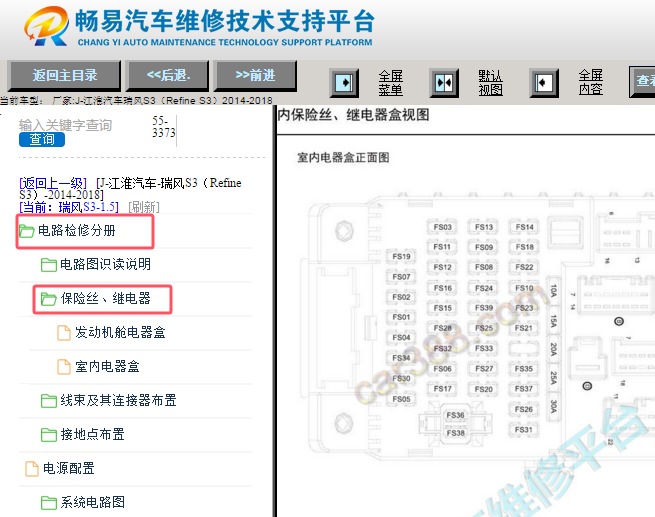Click the 返回主目录 button
The width and height of the screenshot is (655, 517).
coord(64,76)
